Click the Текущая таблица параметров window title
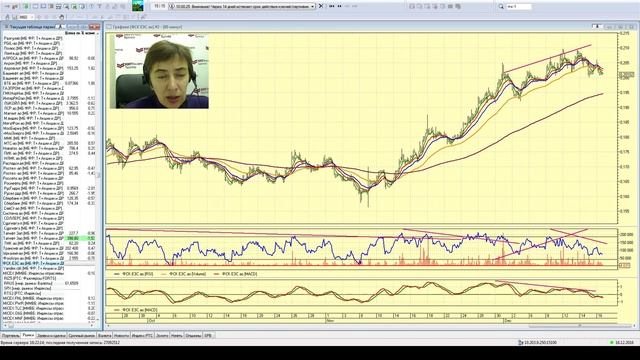The image size is (640, 360). point(32,27)
